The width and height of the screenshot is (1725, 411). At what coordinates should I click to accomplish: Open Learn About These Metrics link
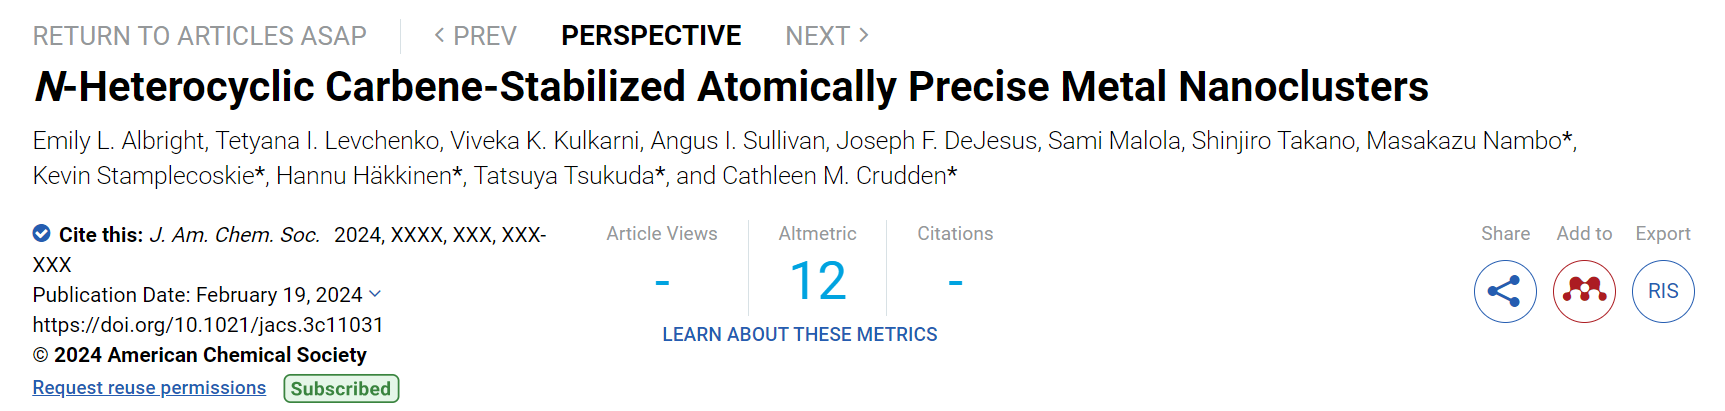tap(800, 334)
